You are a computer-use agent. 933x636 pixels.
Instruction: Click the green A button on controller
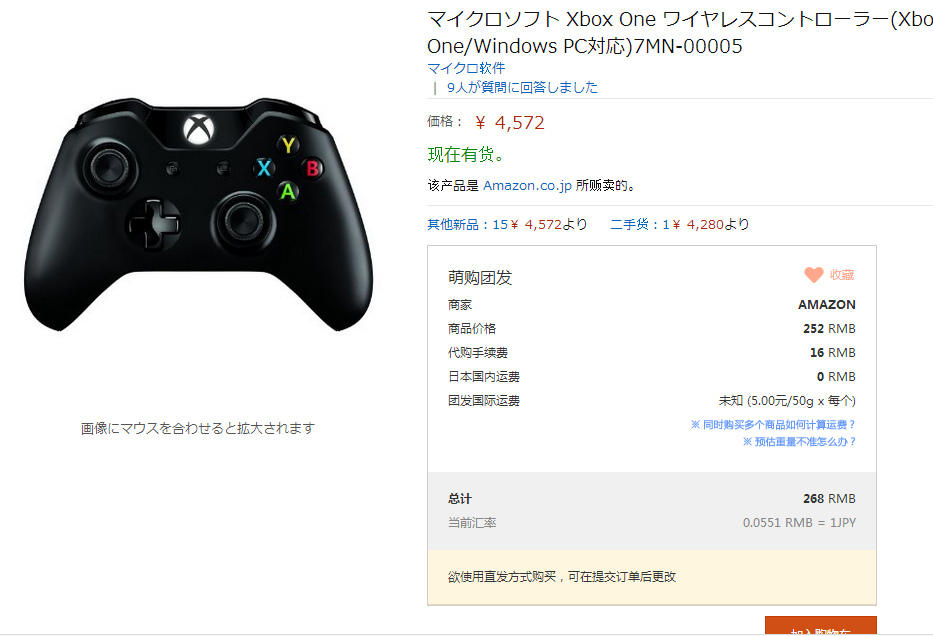(x=288, y=192)
